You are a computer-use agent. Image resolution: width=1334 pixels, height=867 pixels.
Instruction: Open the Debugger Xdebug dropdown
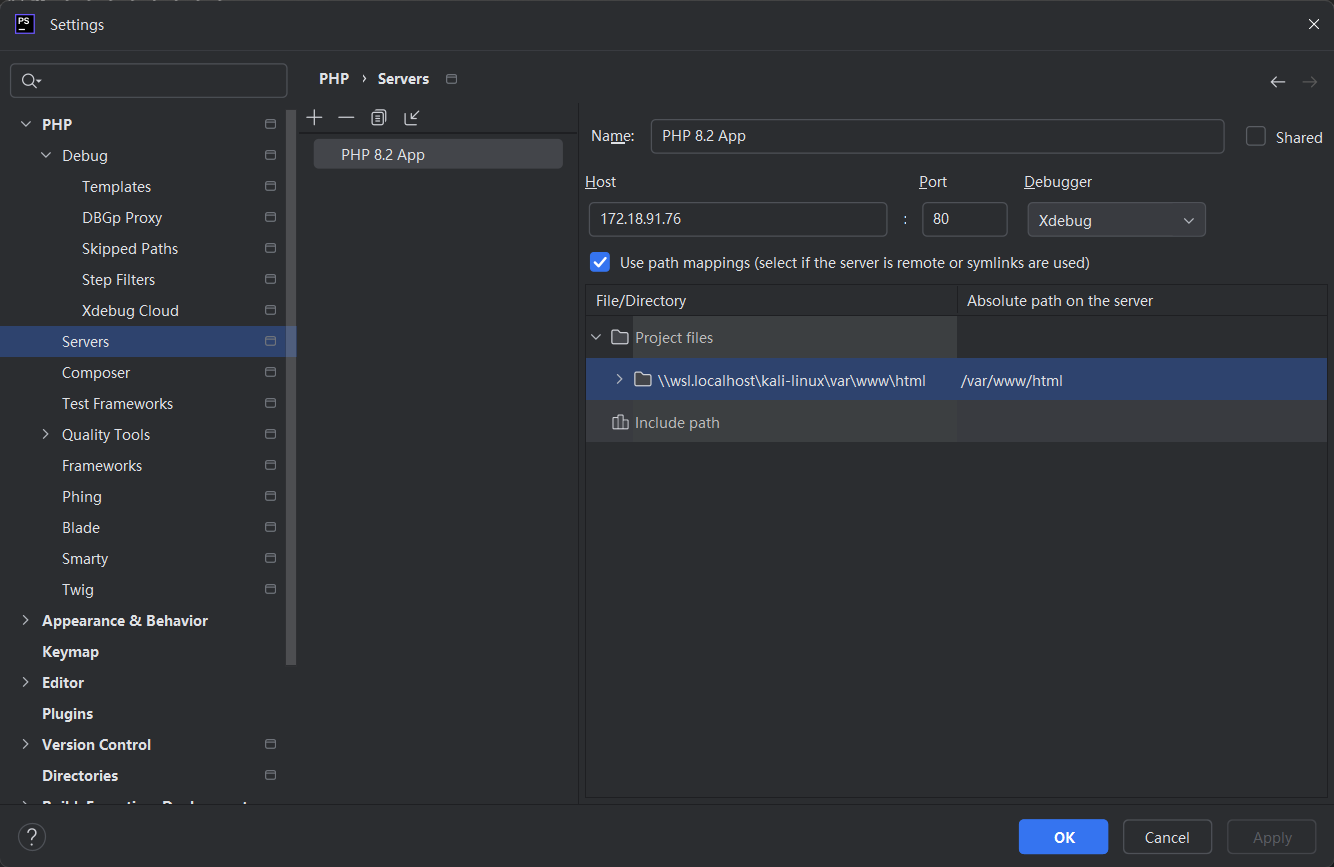coord(1116,220)
